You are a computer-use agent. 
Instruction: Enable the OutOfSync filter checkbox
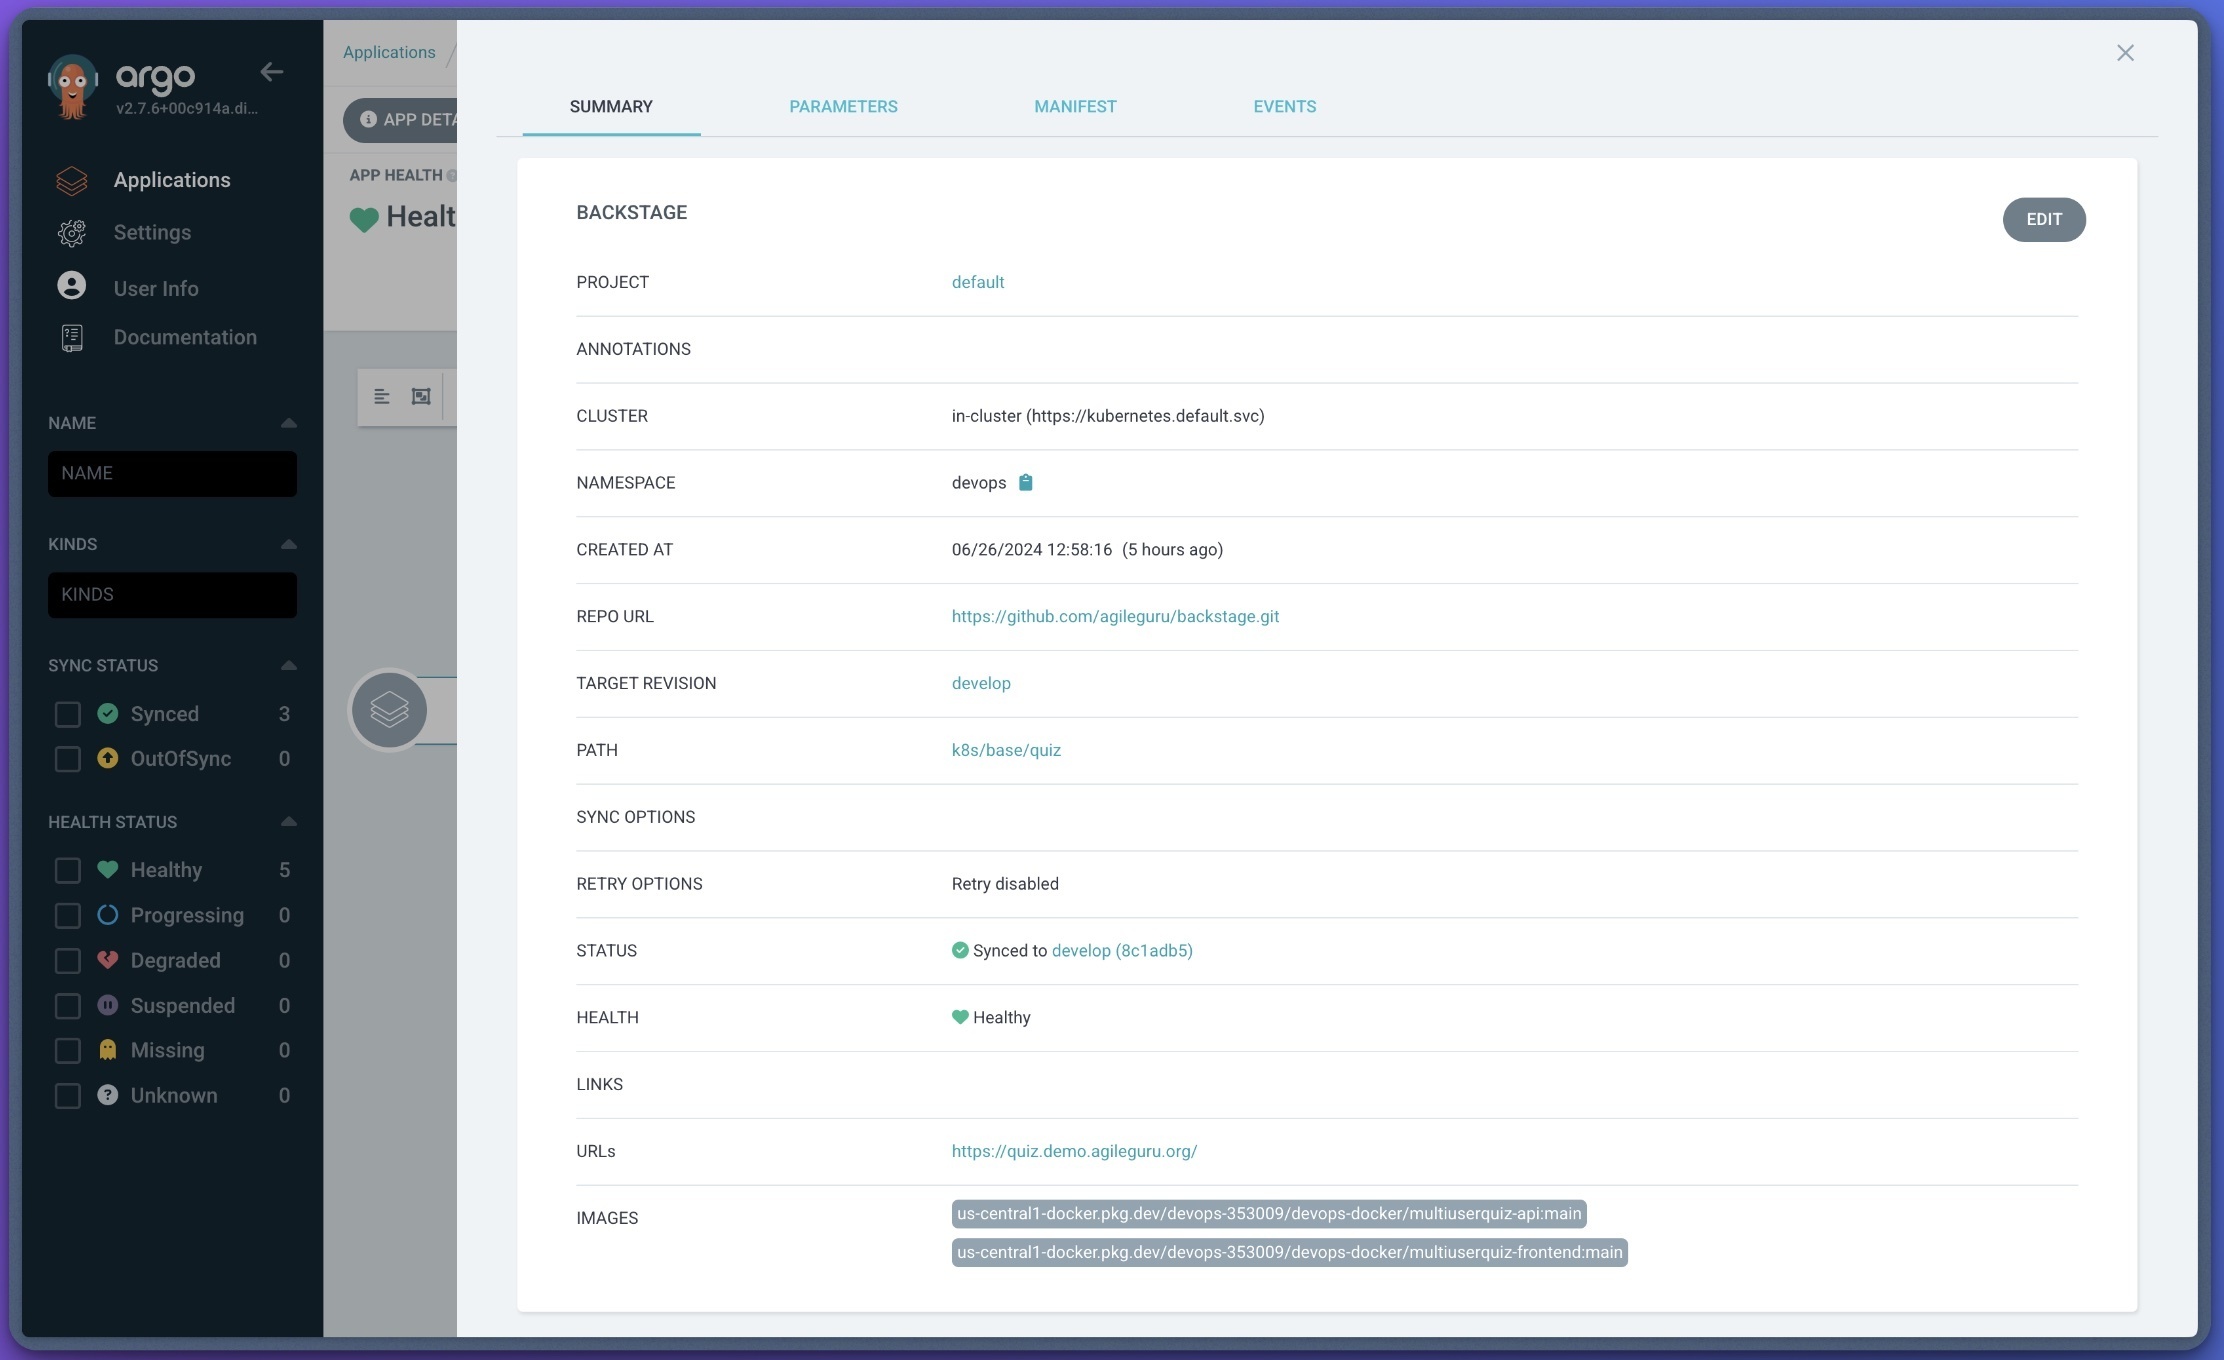pos(68,759)
